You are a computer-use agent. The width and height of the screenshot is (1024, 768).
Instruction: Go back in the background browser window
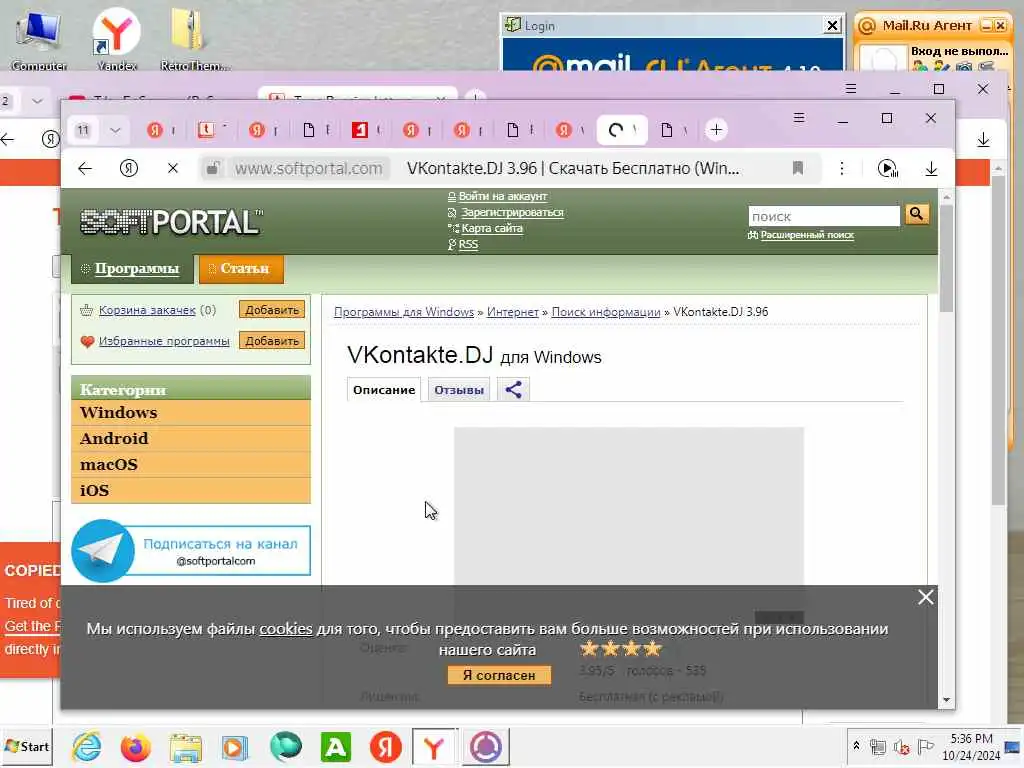tap(8, 139)
